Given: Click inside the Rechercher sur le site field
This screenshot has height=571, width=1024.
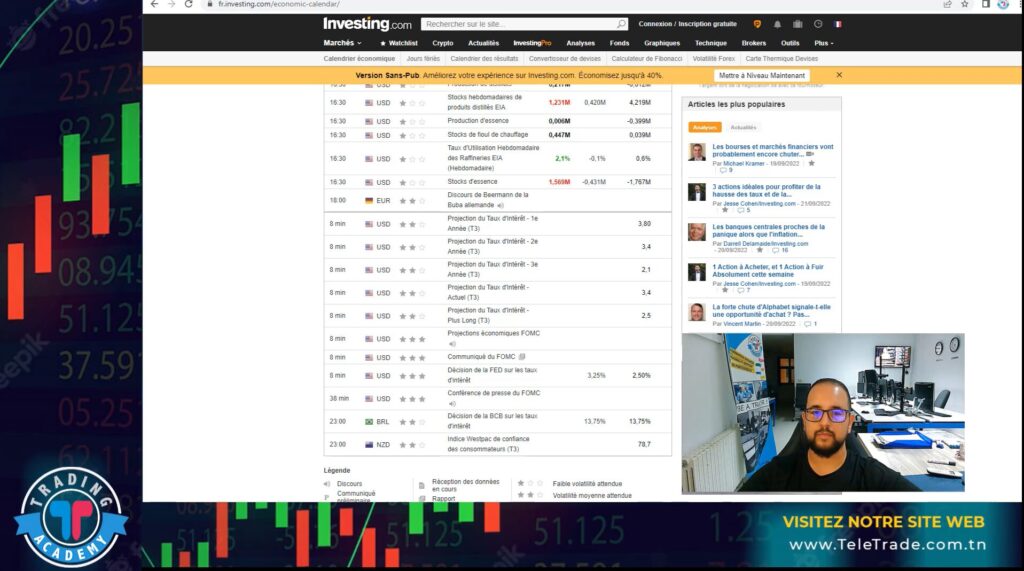Looking at the screenshot, I should tap(515, 24).
